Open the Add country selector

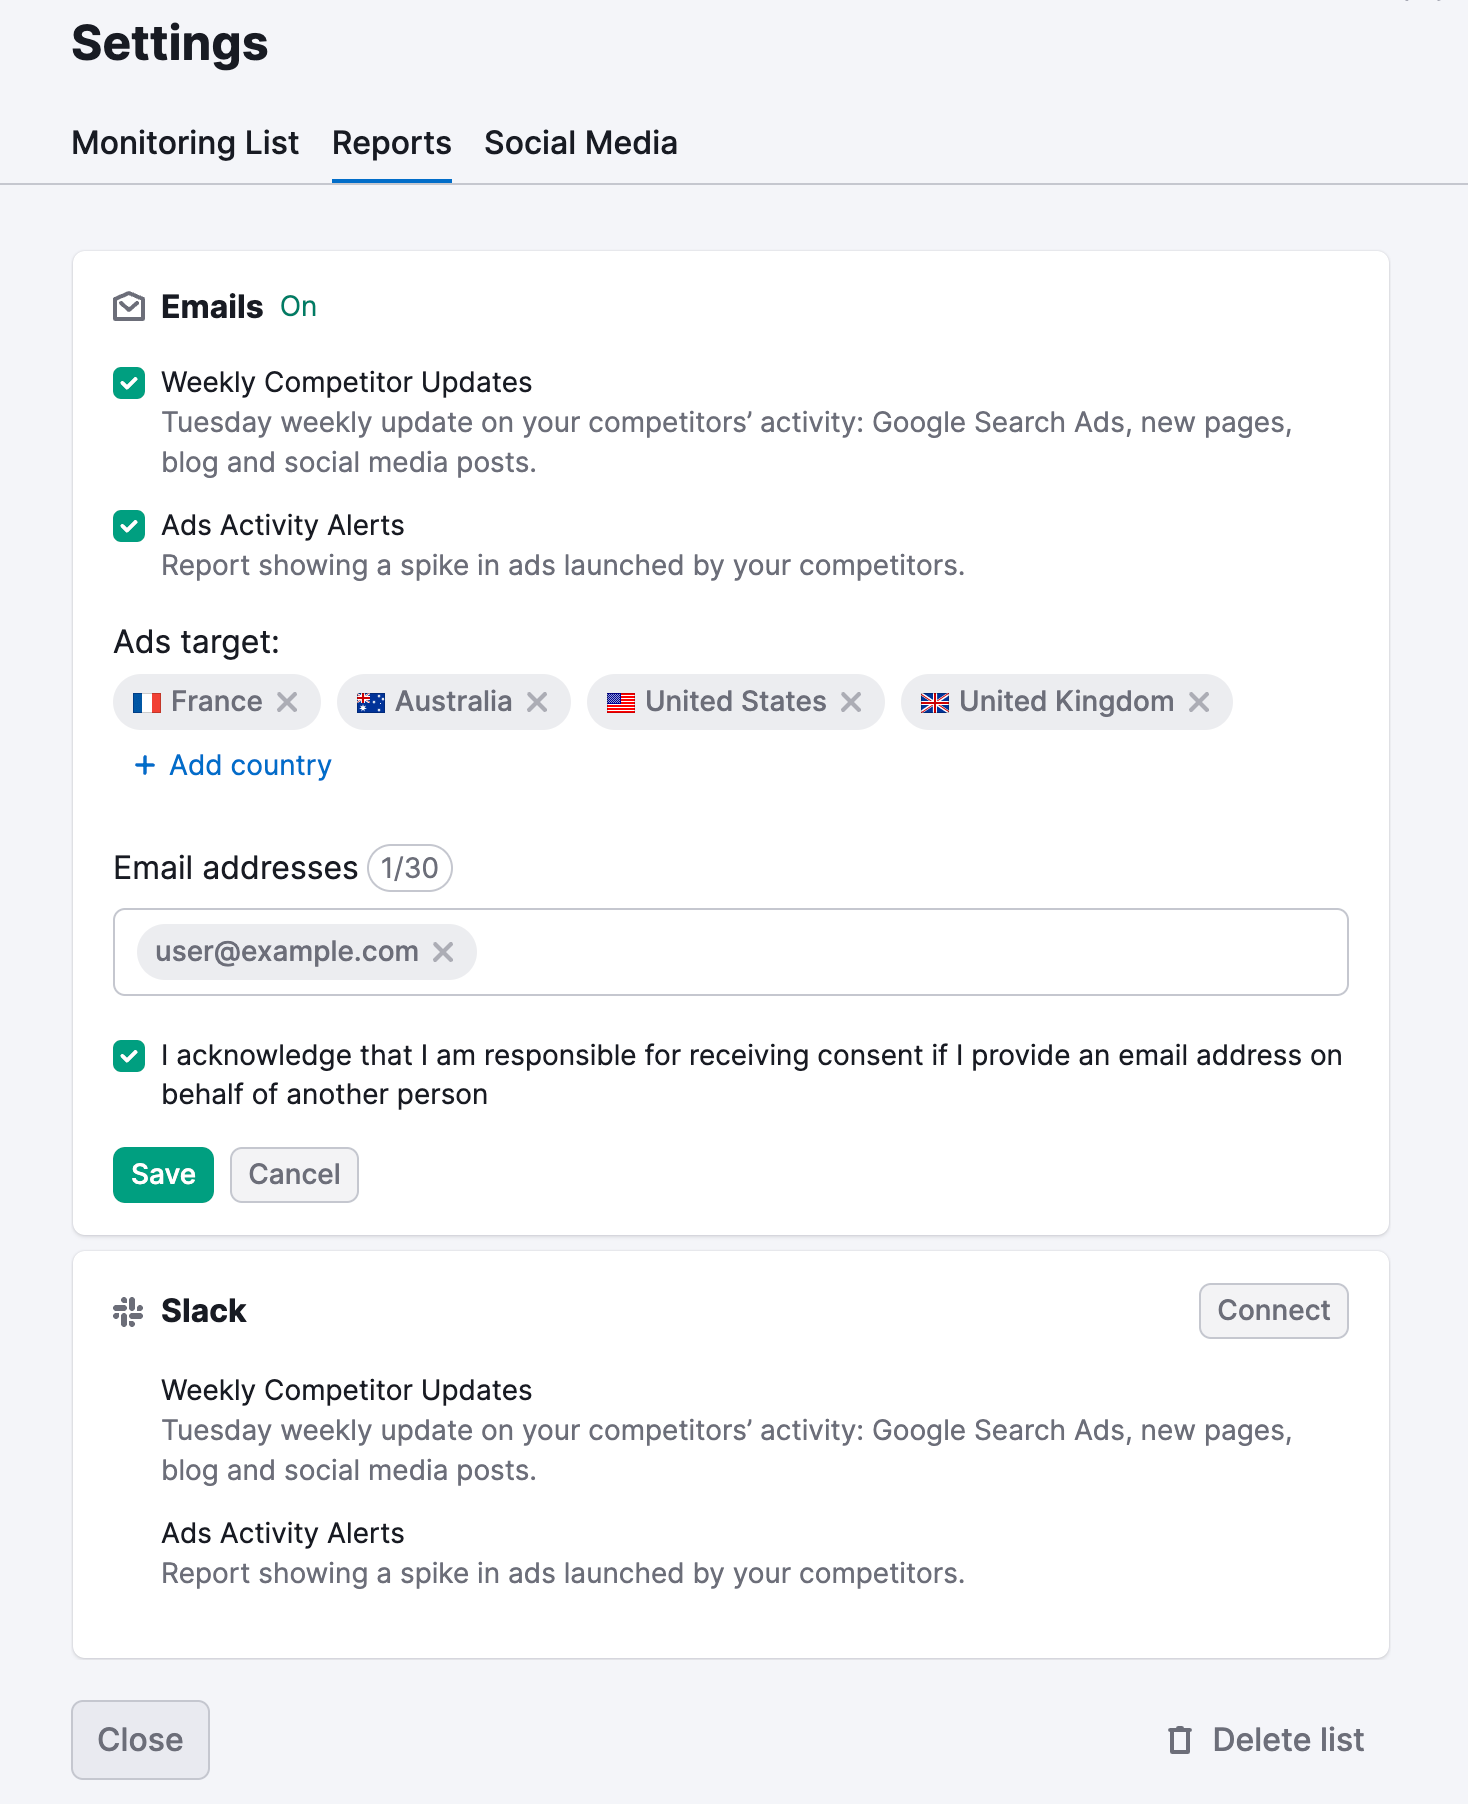coord(233,765)
